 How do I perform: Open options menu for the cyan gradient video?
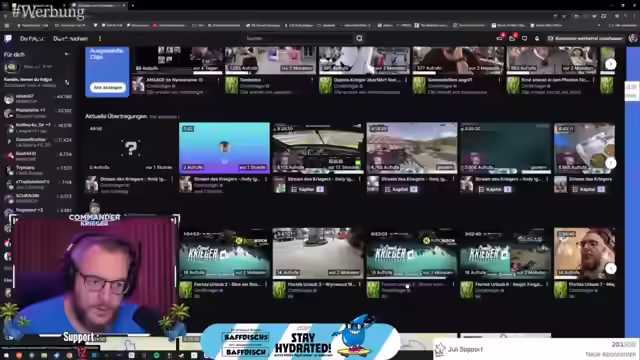click(x=266, y=179)
